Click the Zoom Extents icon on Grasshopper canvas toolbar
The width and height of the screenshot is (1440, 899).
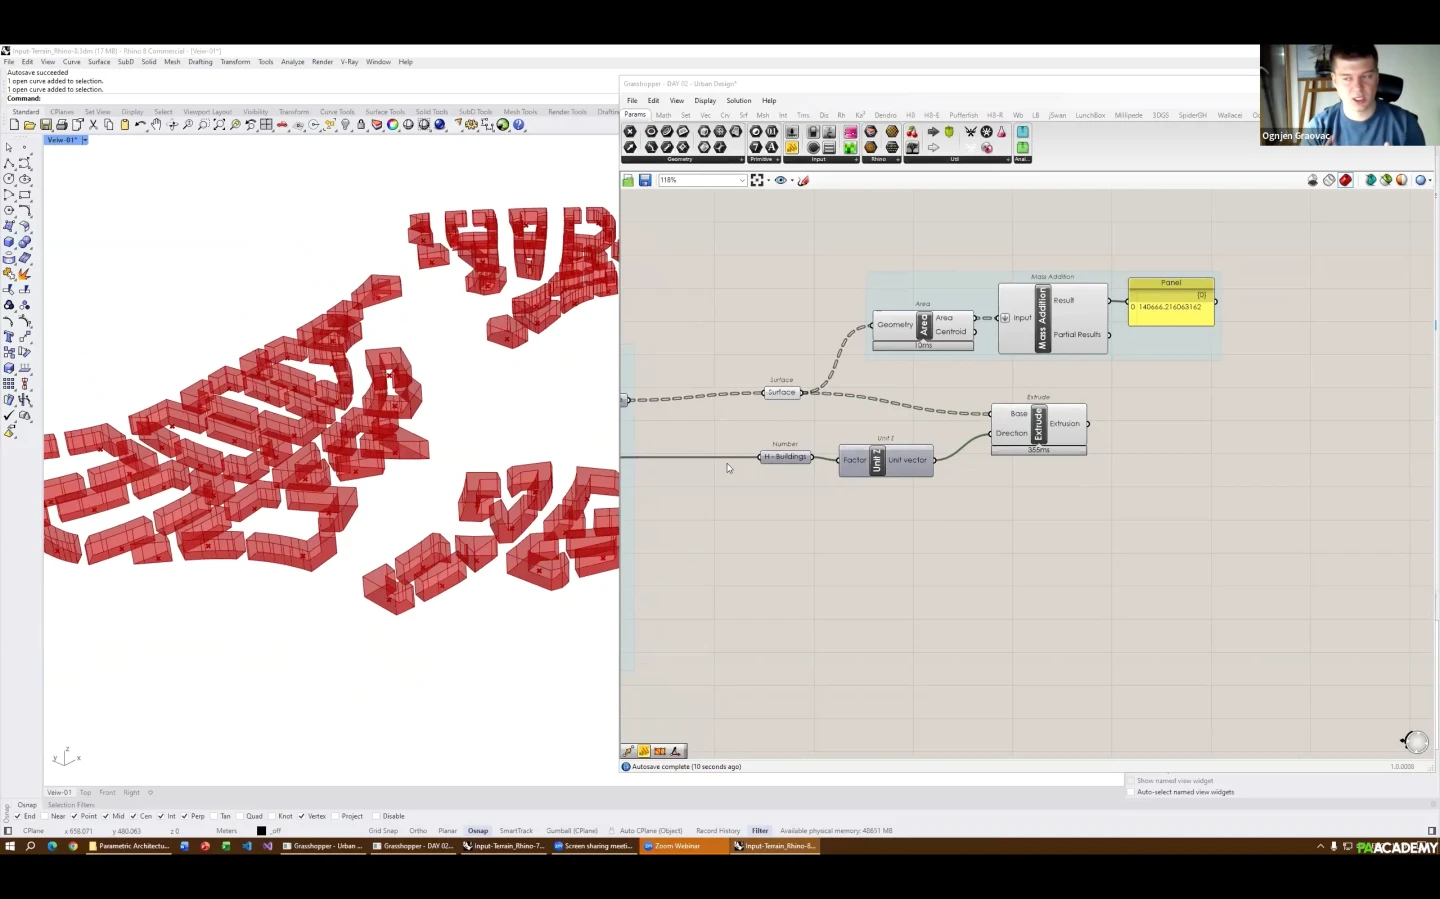pyautogui.click(x=757, y=180)
